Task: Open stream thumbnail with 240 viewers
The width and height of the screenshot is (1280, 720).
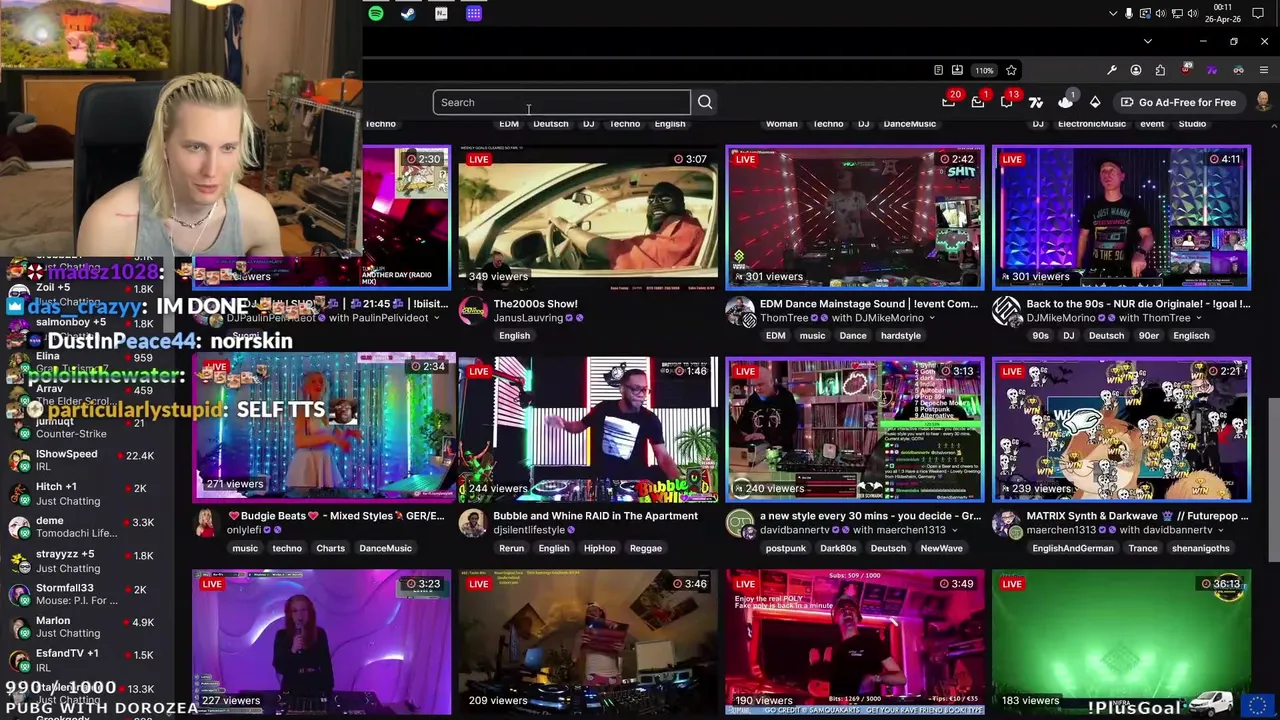Action: pyautogui.click(x=855, y=430)
